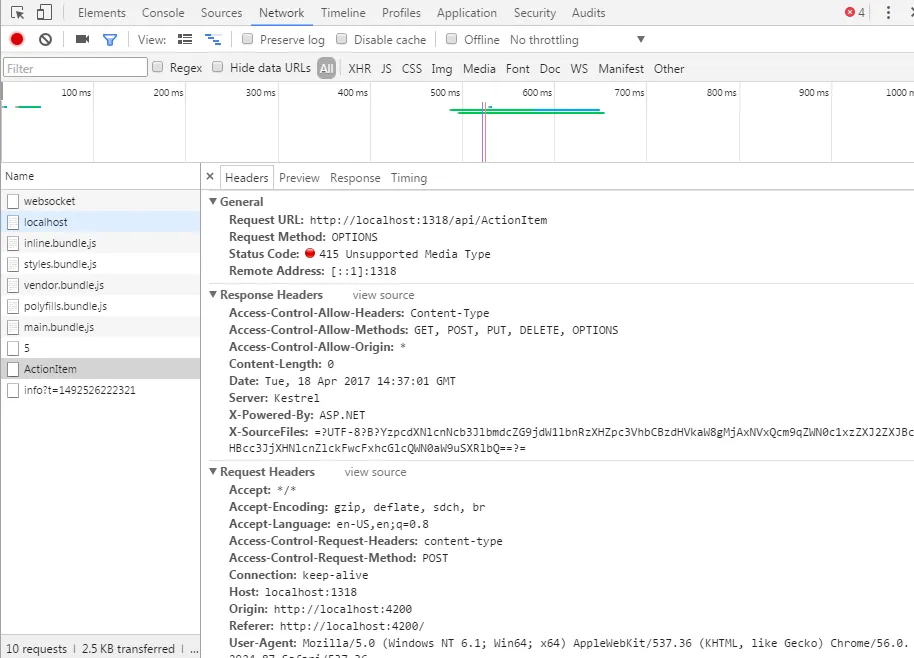Select the main.bundle.js request
Screen dimensions: 914x658
pos(100,327)
